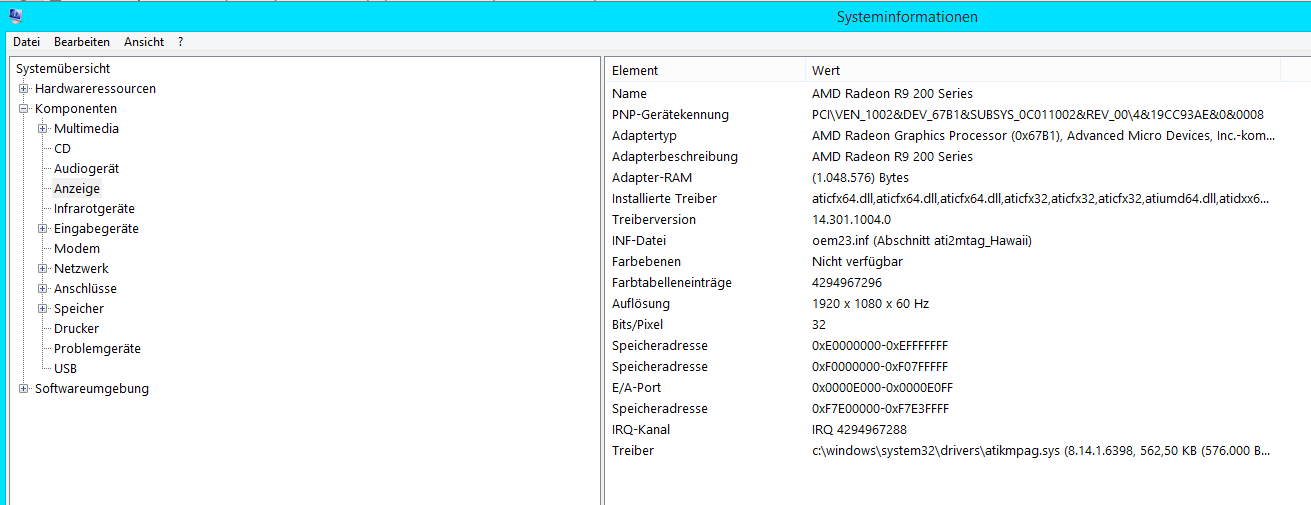
Task: Select Multimedia tree item
Action: [86, 129]
